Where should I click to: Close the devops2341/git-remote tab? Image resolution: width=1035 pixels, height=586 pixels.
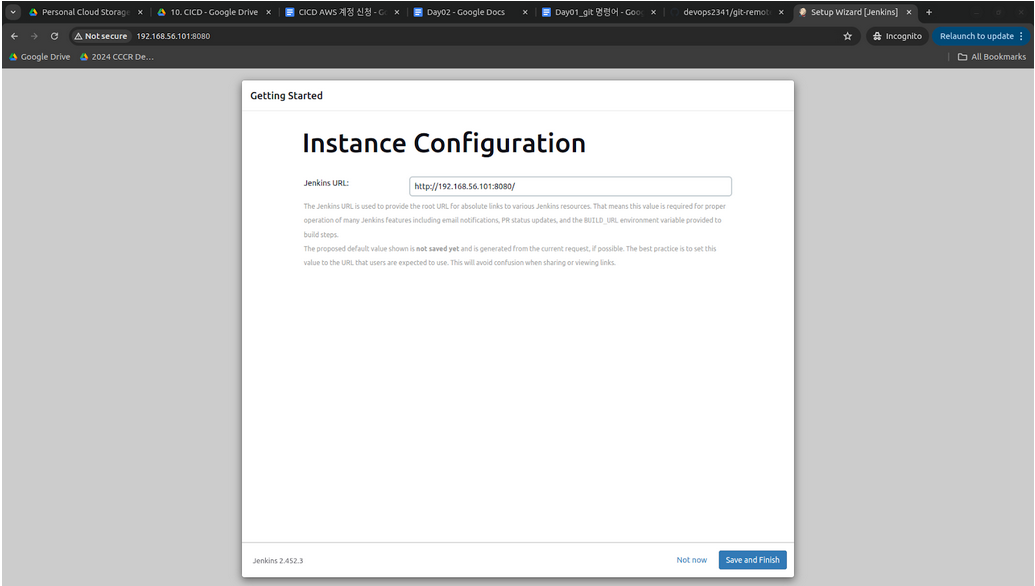tap(781, 12)
